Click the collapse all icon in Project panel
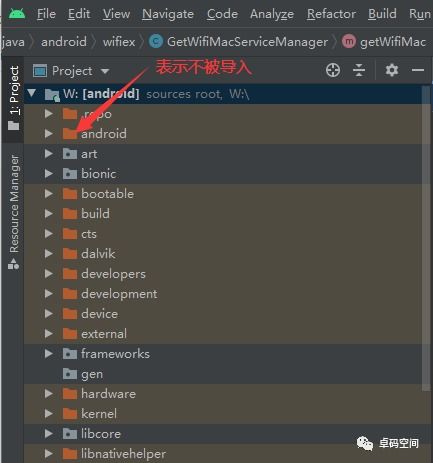This screenshot has height=463, width=433. pos(359,70)
